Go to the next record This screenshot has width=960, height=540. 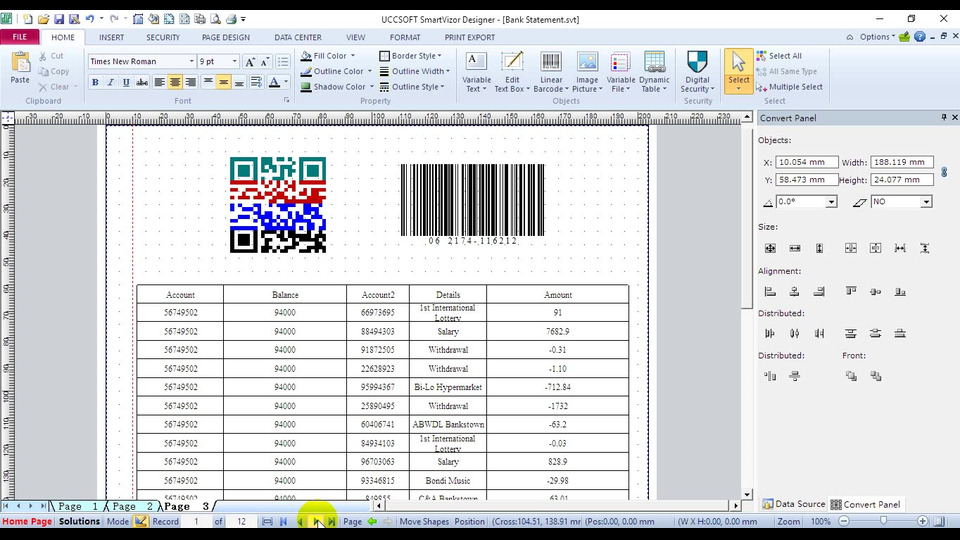317,522
